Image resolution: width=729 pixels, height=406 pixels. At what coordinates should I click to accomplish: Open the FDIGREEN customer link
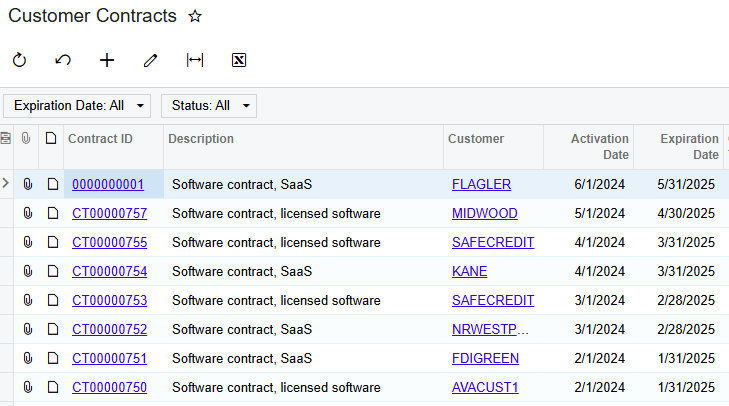pos(485,359)
